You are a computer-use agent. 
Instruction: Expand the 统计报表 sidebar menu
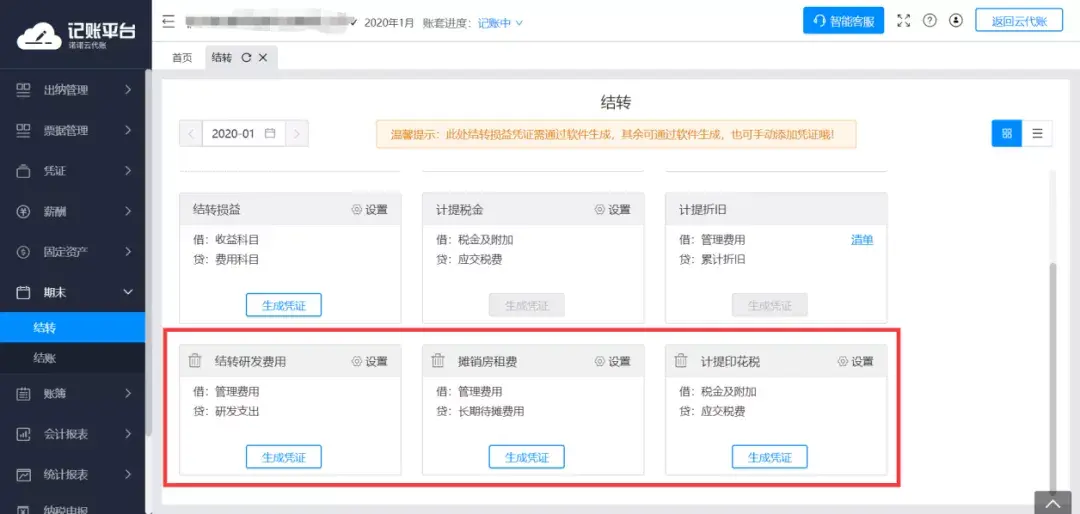point(72,475)
